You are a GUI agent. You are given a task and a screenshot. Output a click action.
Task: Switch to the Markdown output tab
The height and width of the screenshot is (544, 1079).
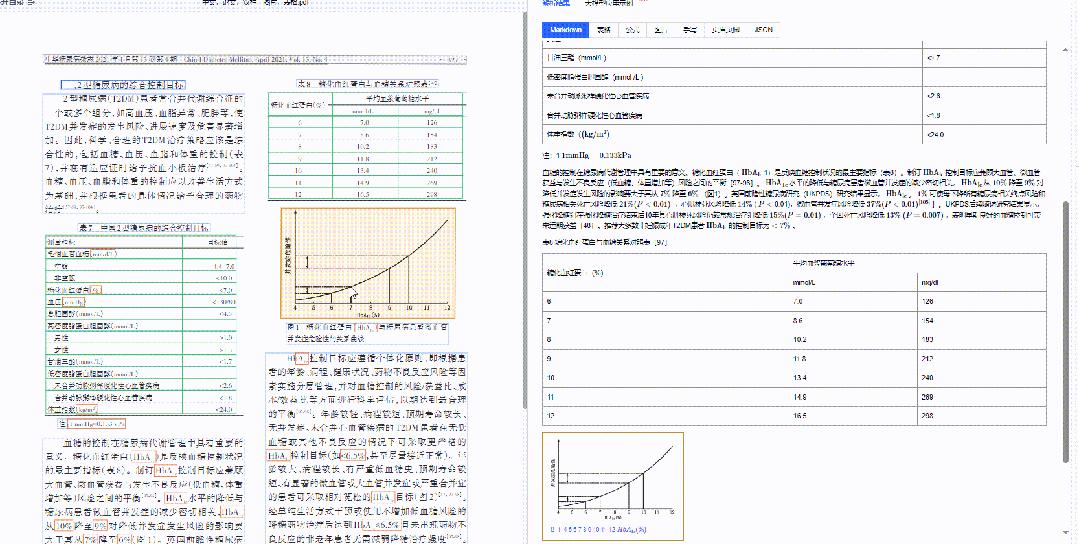(x=568, y=30)
